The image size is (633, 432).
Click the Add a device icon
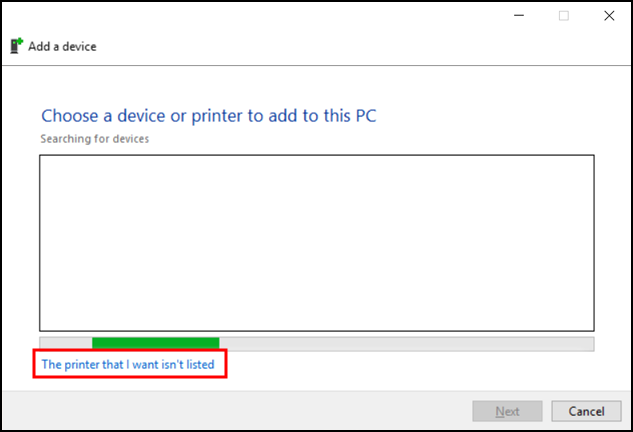tap(16, 46)
